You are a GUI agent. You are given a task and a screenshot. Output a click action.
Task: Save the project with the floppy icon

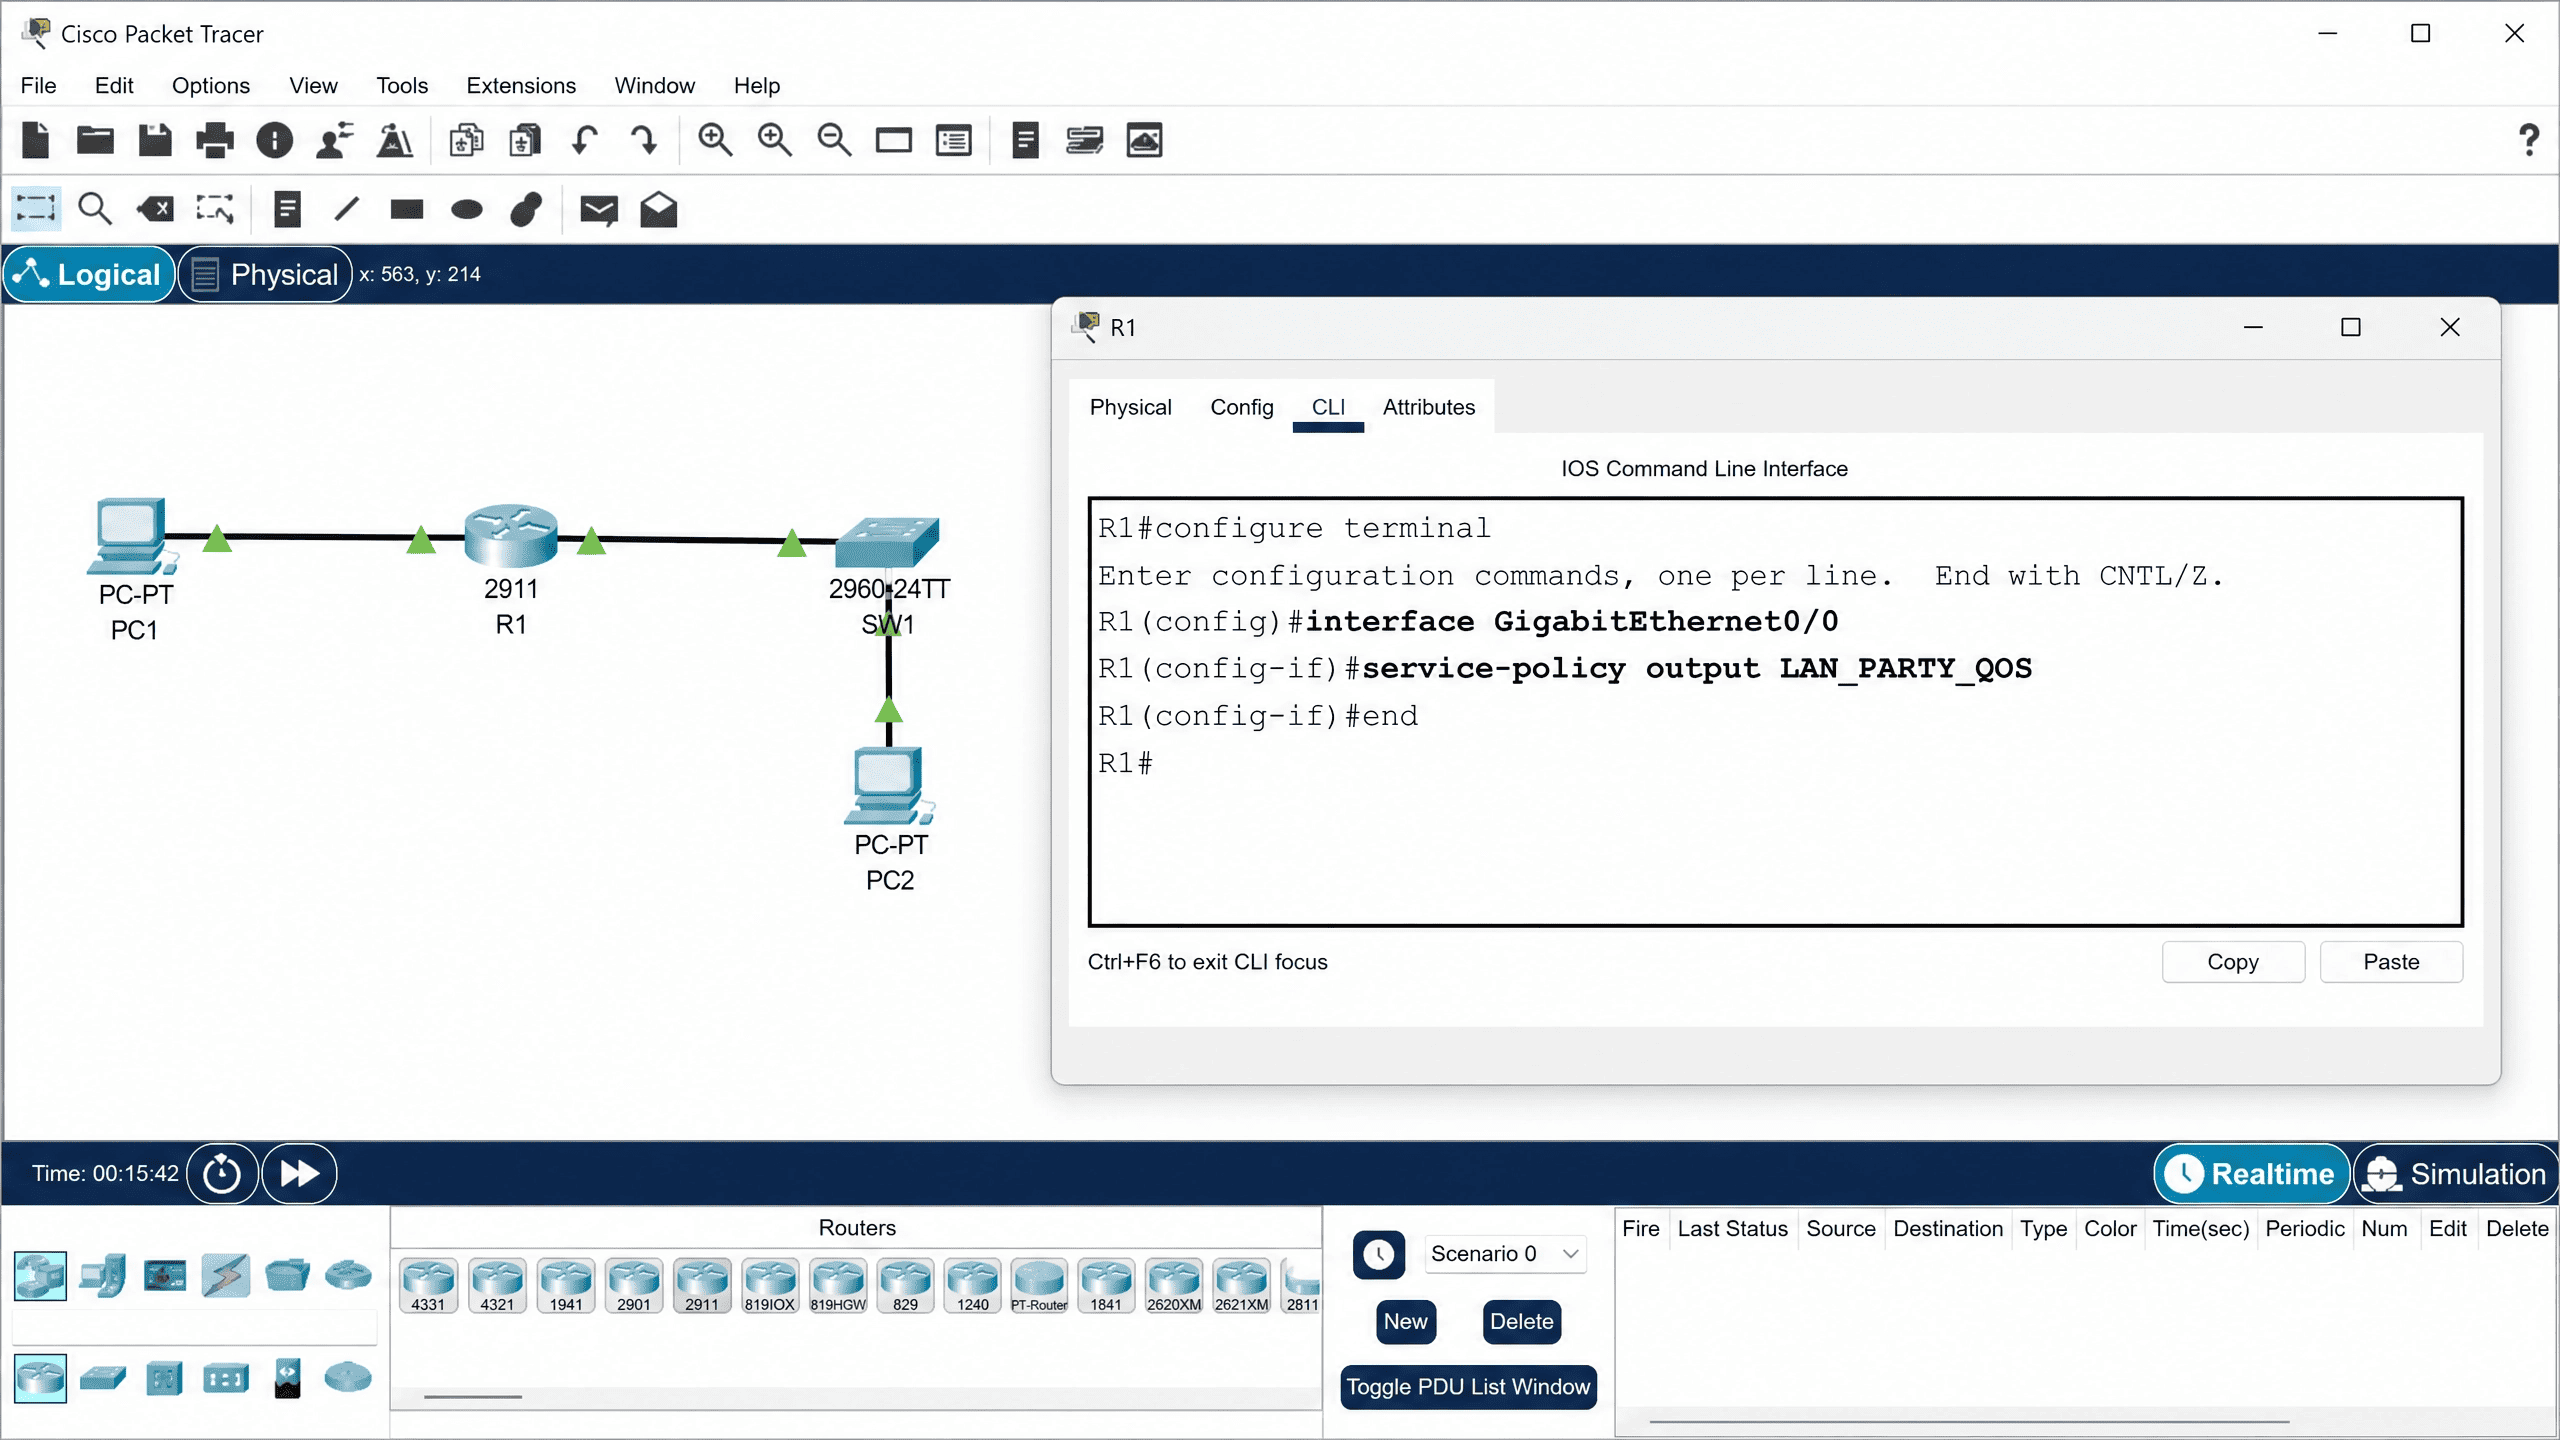(155, 140)
